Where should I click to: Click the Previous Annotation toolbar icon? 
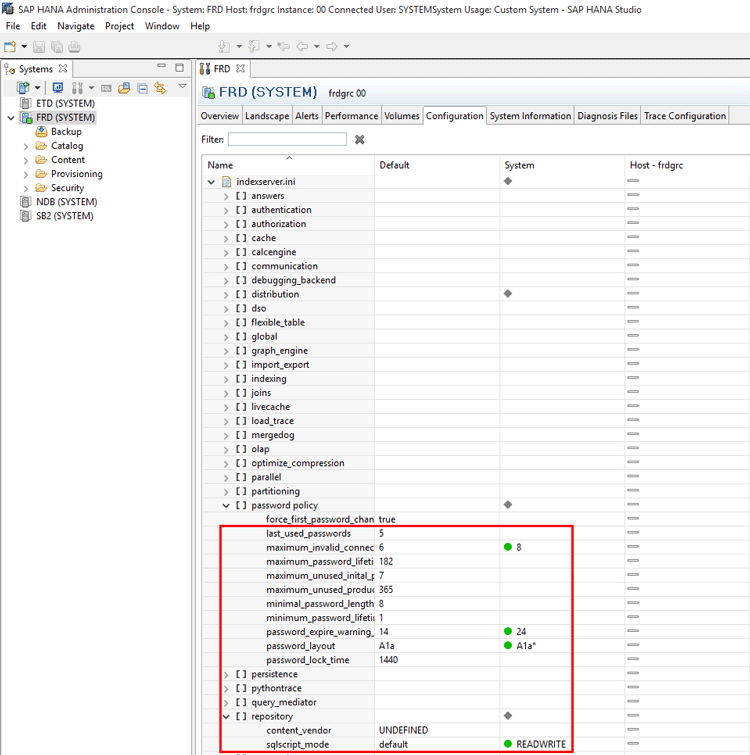(254, 46)
